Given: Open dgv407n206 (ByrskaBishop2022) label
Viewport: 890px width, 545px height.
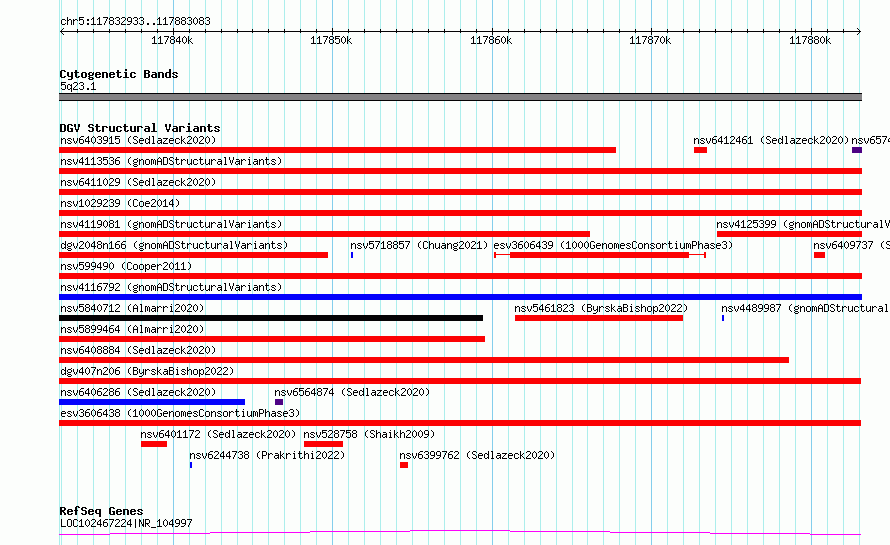Looking at the screenshot, I should tap(147, 371).
